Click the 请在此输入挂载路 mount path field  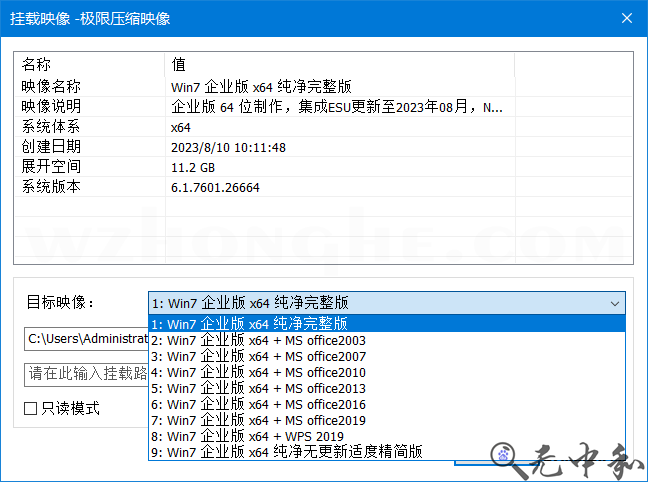click(x=86, y=374)
